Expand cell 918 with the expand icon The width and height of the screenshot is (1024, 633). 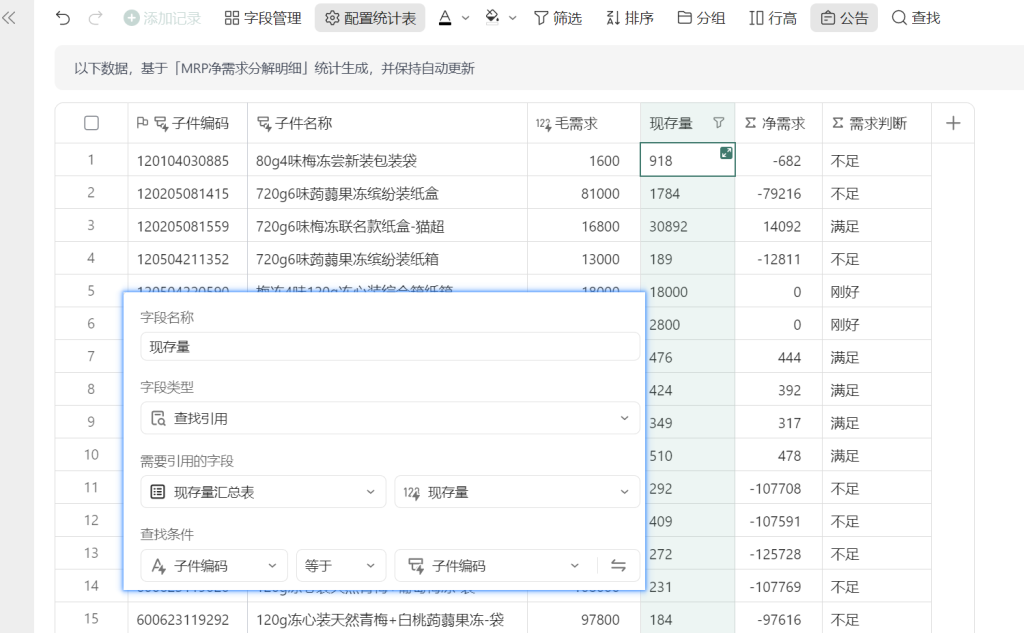726,153
